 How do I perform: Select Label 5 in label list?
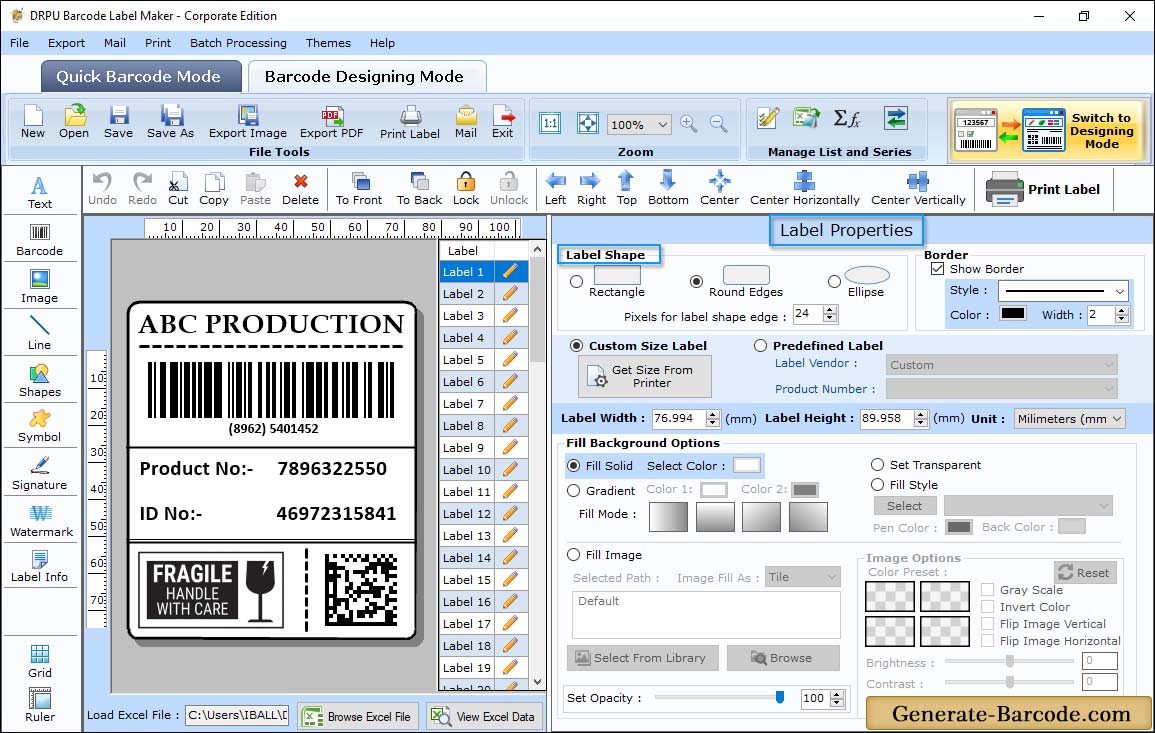tap(468, 360)
